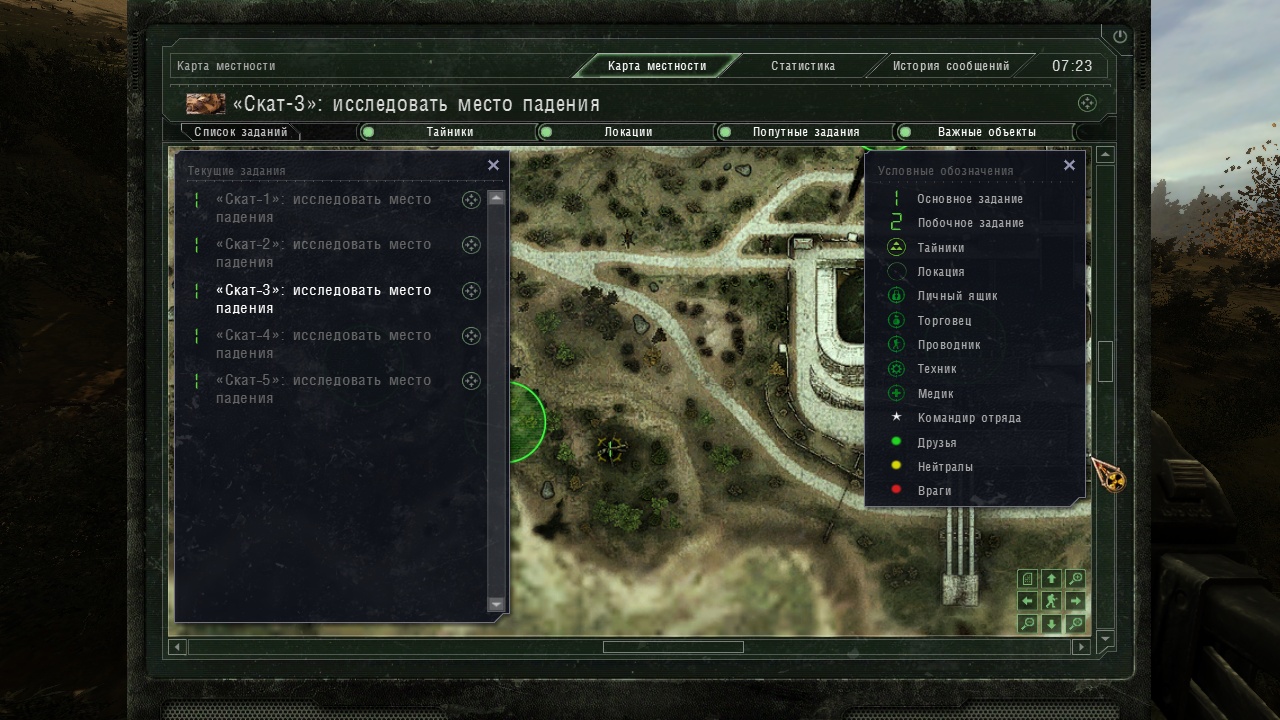Viewport: 1280px width, 720px height.
Task: Toggle the Попутные задания filter
Action: 803,132
